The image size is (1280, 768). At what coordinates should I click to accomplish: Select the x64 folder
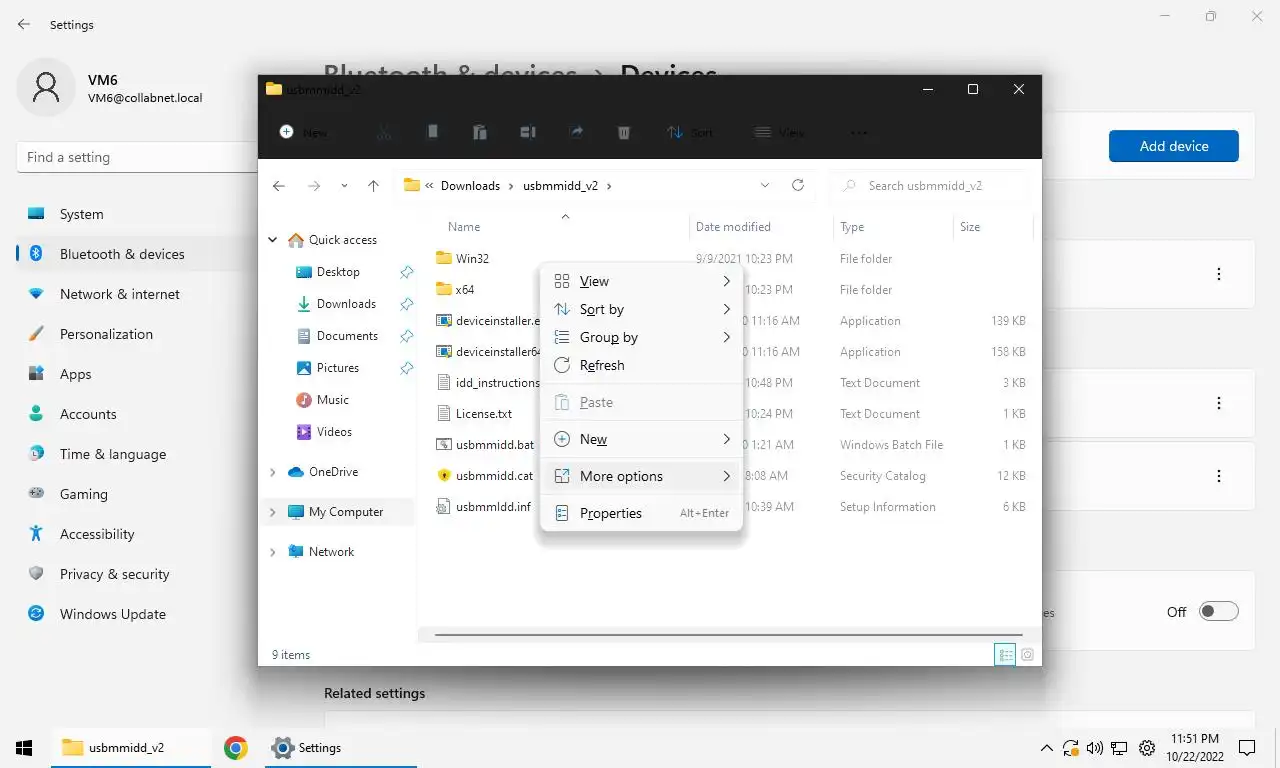[x=455, y=290]
